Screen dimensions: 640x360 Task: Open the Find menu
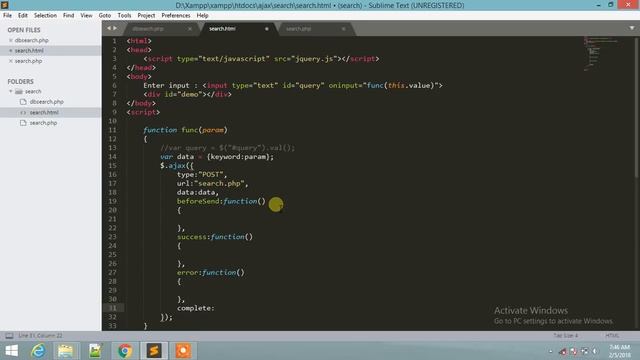(68, 16)
